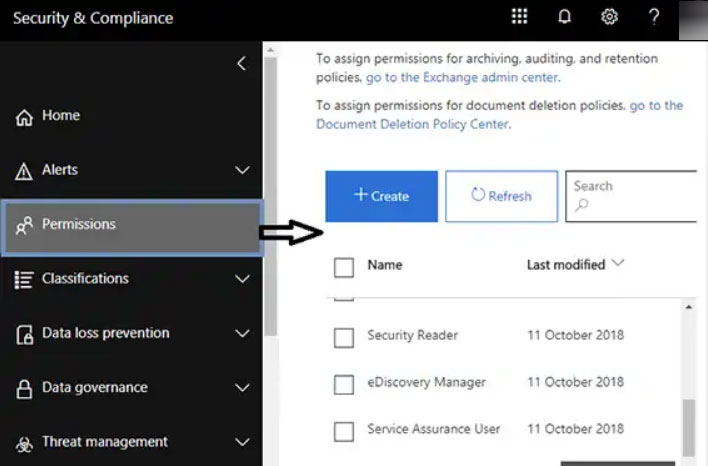
Task: Click the user profile avatar in the header
Action: pos(694,20)
